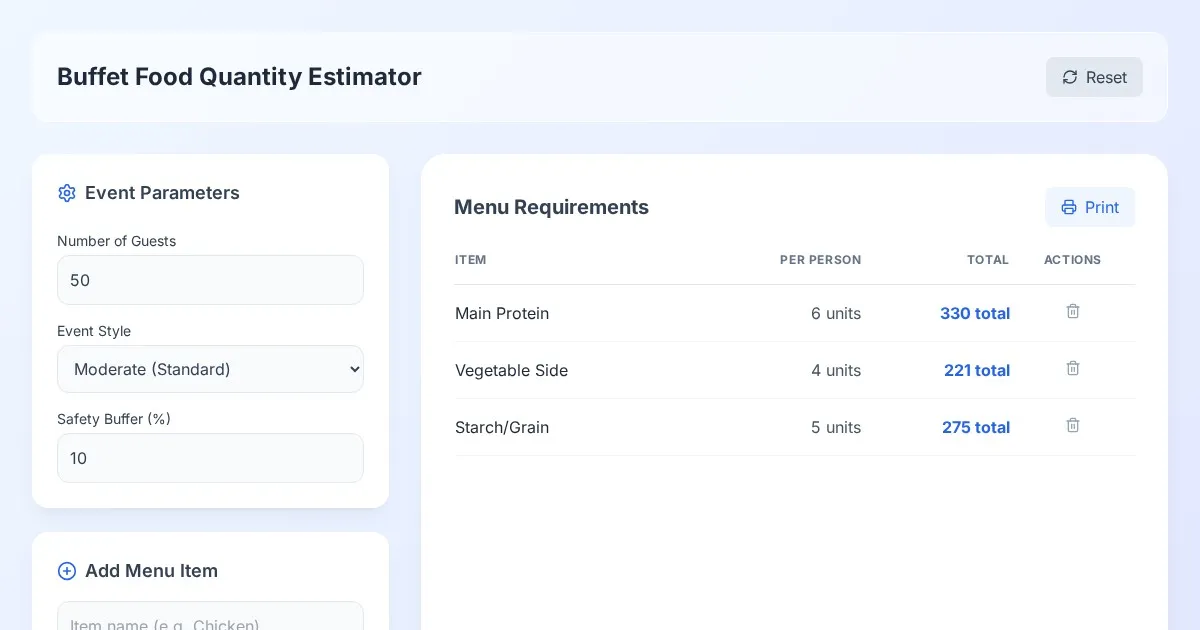The width and height of the screenshot is (1200, 630).
Task: Print the menu requirements
Action: [x=1090, y=207]
